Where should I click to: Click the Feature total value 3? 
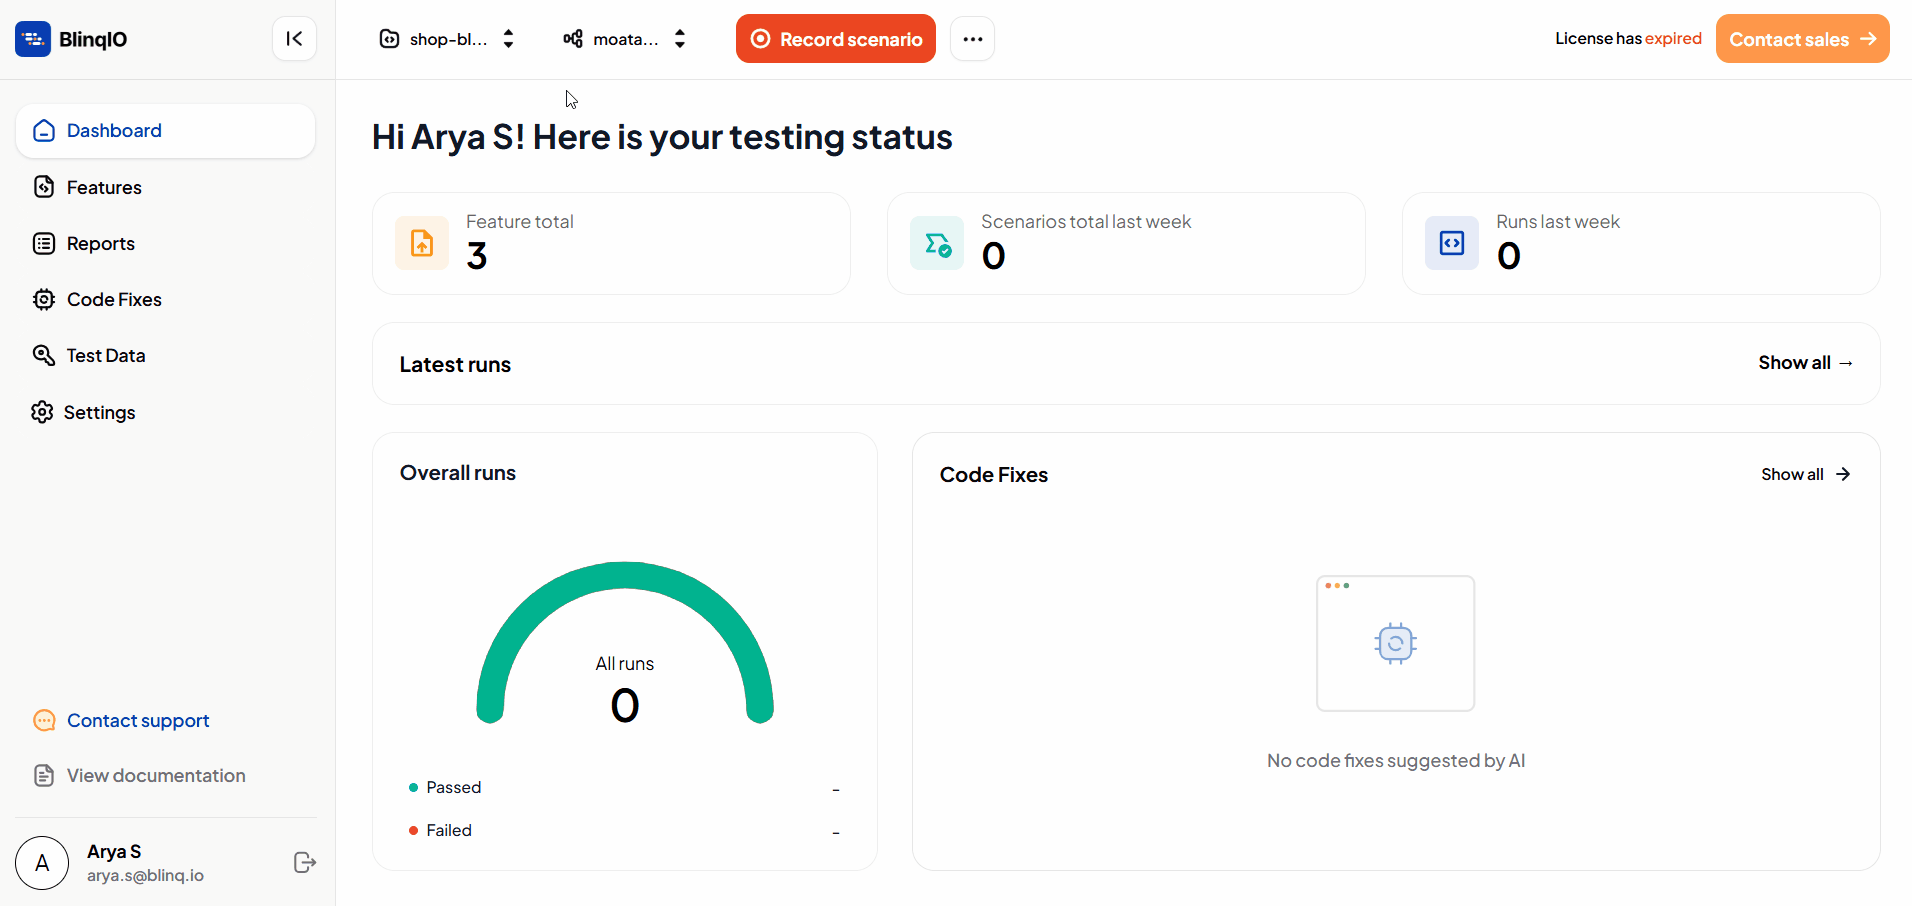tap(477, 256)
